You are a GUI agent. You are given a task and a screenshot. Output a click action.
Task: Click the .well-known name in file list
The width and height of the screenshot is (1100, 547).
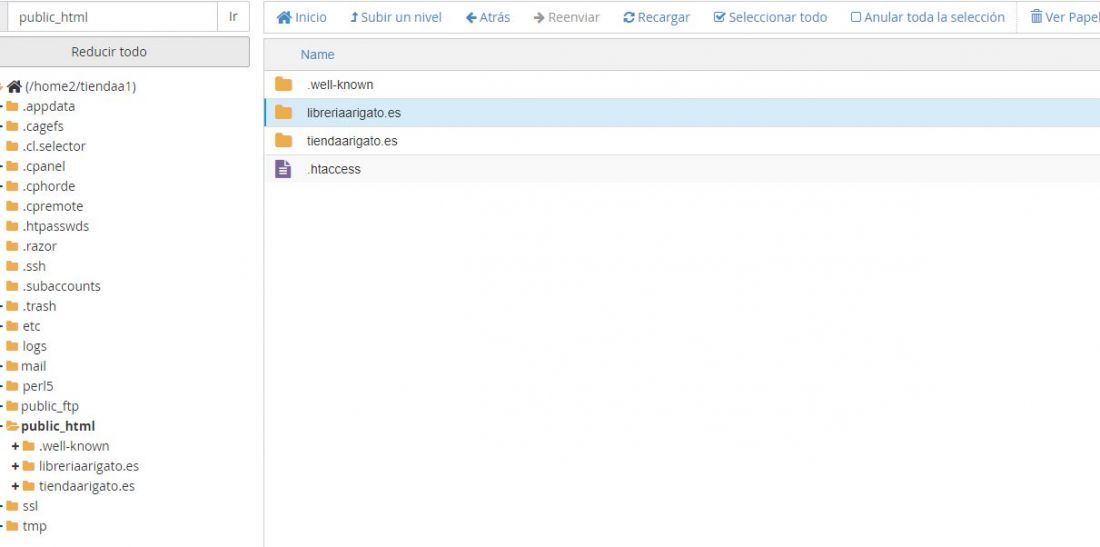click(340, 85)
